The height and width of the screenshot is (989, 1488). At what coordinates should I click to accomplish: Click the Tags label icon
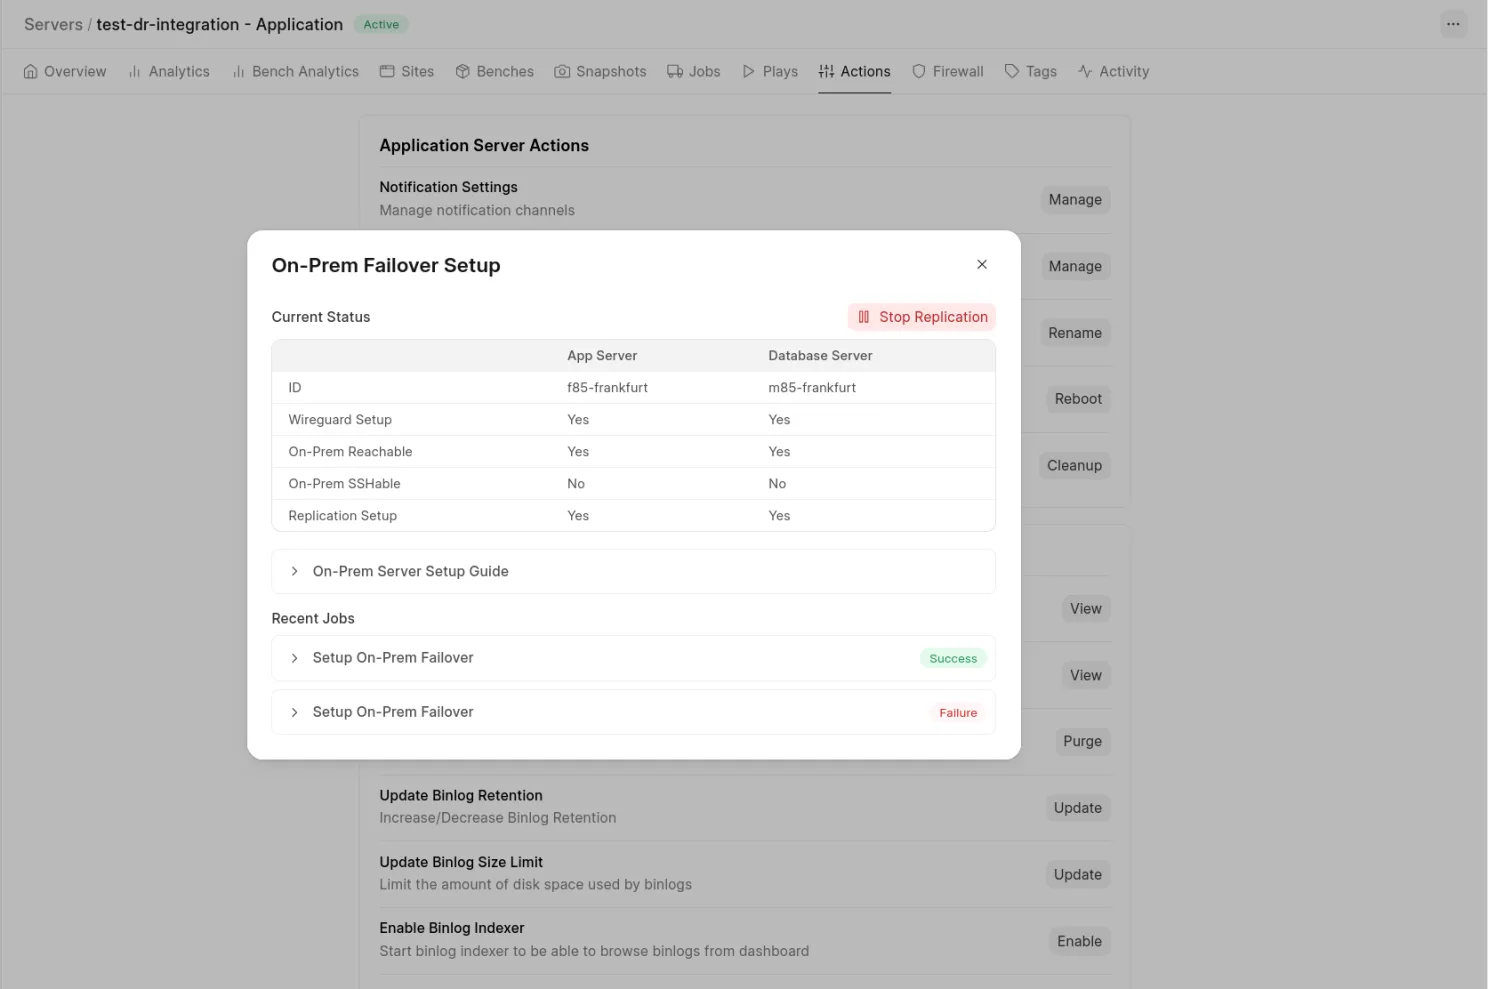click(1012, 72)
